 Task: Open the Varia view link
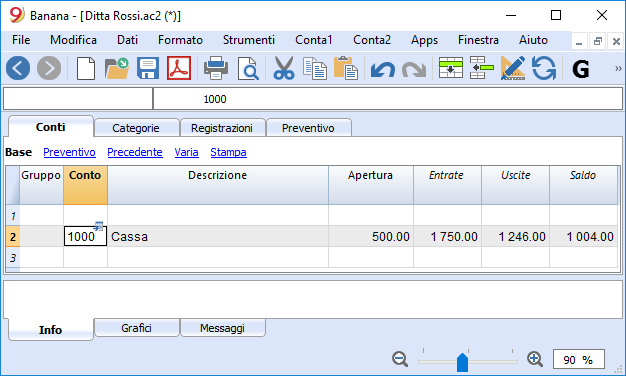[186, 152]
